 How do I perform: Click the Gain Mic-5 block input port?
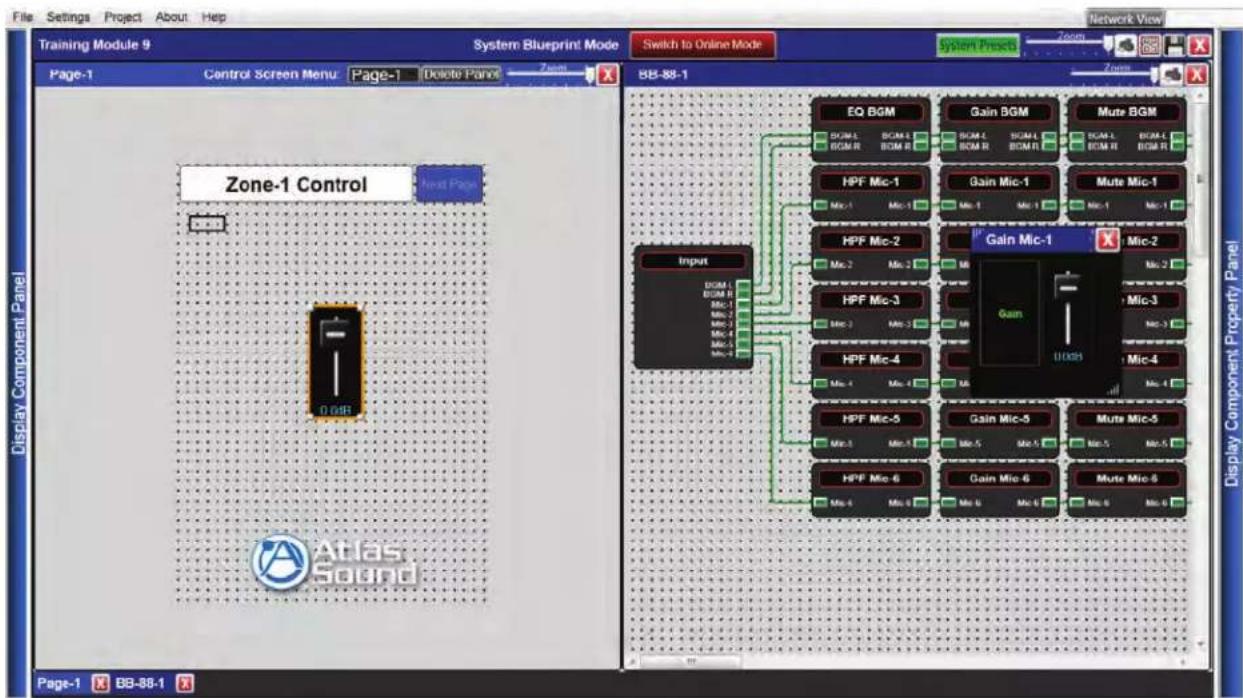tap(946, 441)
